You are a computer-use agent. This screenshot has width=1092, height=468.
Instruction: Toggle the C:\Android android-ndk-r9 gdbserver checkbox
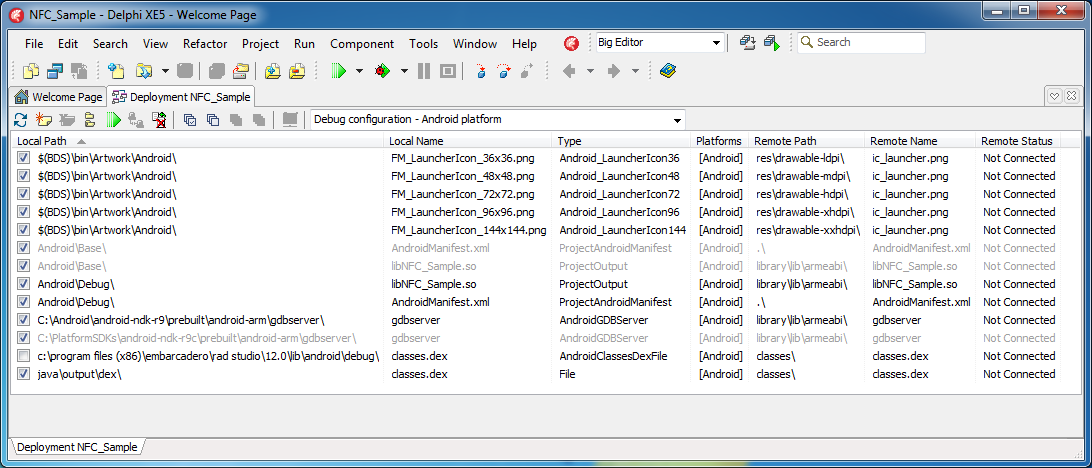tap(24, 320)
